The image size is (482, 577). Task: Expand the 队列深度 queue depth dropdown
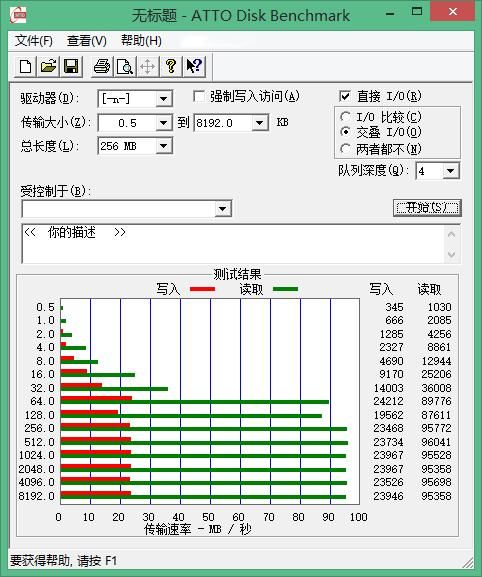450,171
